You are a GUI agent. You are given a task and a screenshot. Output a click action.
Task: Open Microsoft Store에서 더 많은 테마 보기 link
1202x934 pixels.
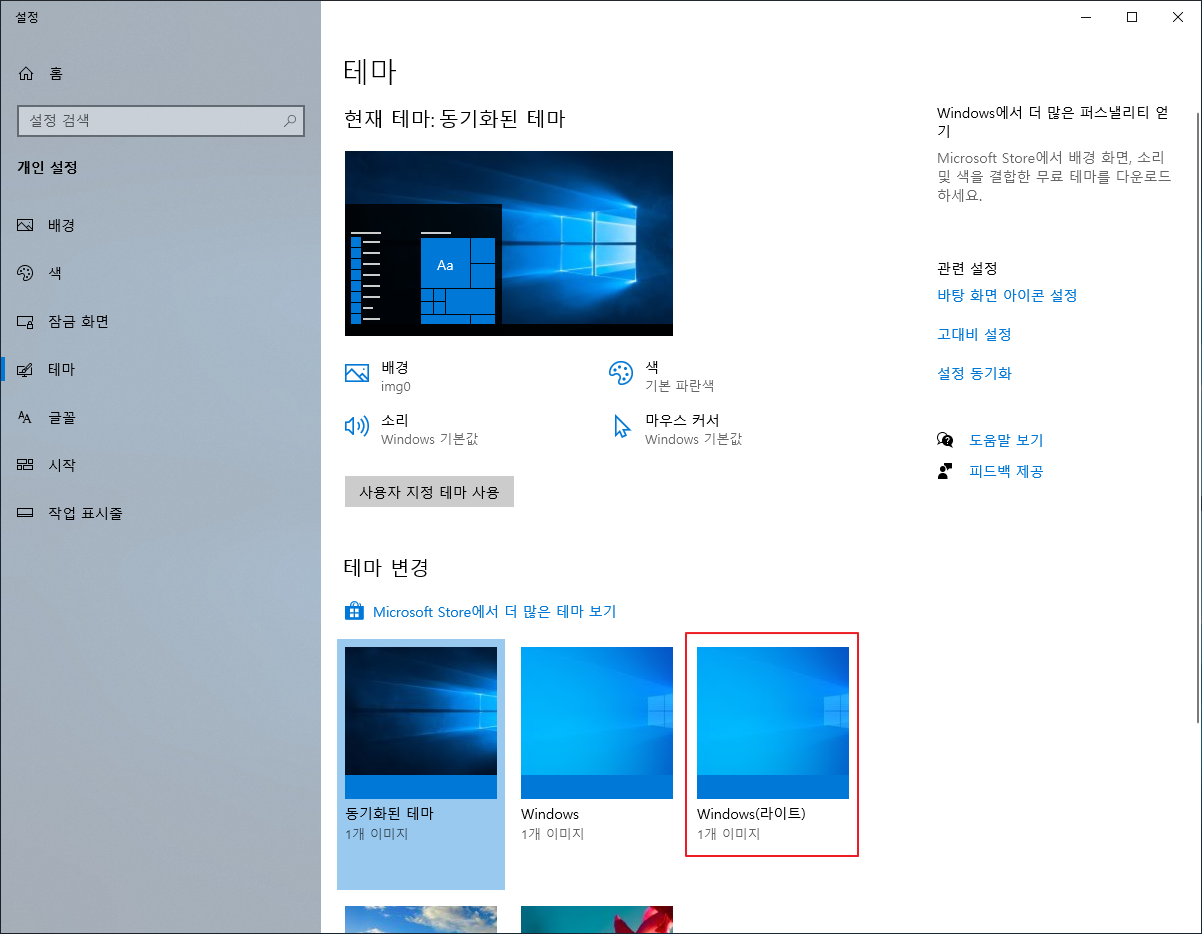pyautogui.click(x=494, y=611)
